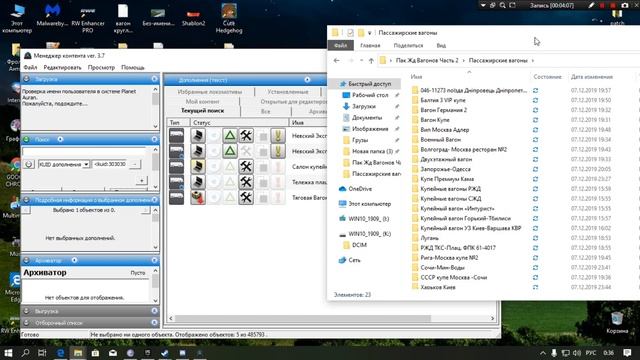Switch to the Установленные tab
The image size is (640, 360).
[288, 92]
